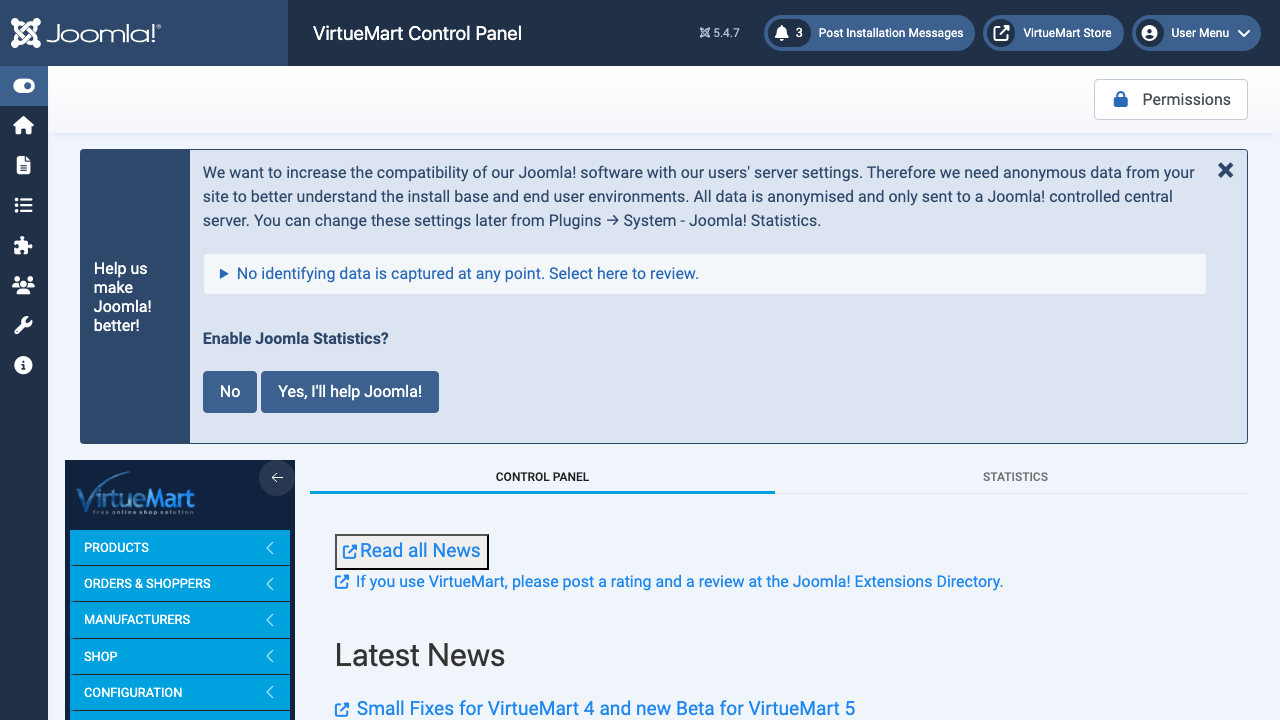Click the VirtueMart logo
The image size is (1280, 720).
pyautogui.click(x=136, y=494)
